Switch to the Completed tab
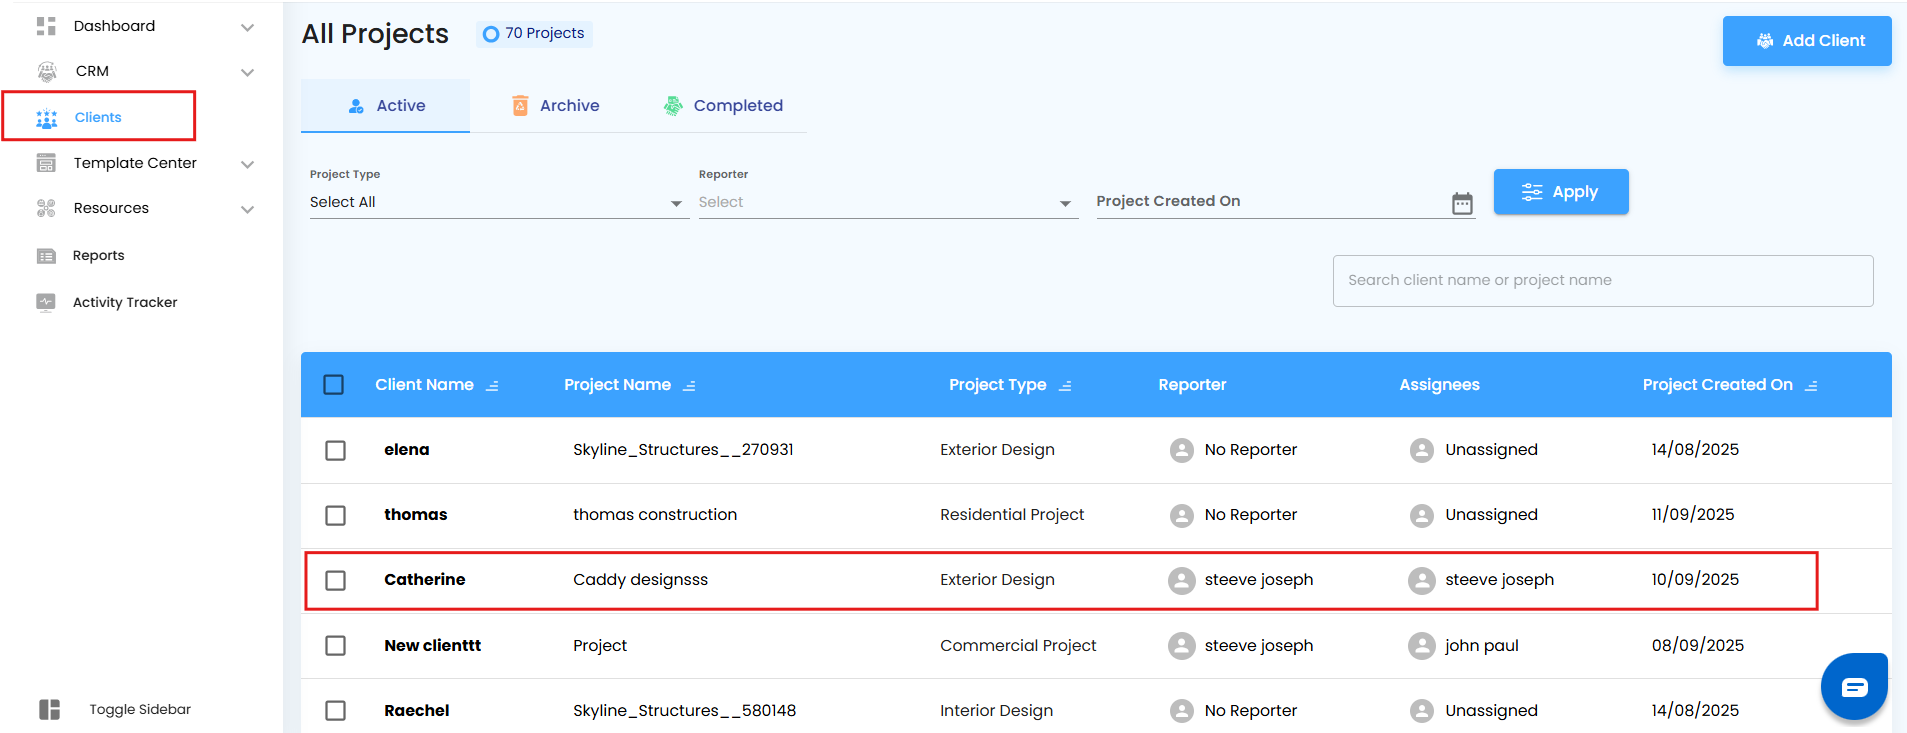The width and height of the screenshot is (1907, 733). coord(723,106)
